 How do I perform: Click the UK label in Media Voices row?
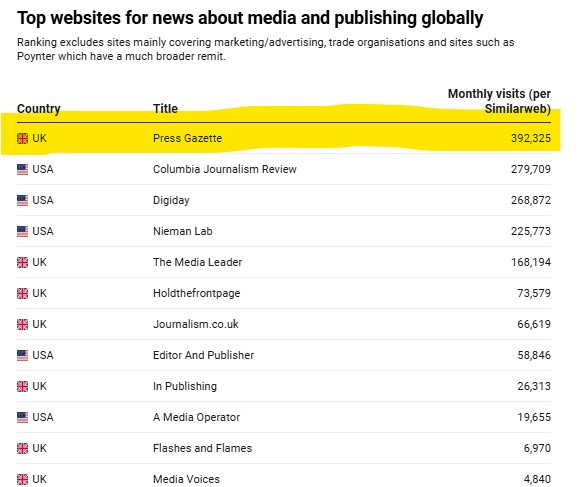[x=40, y=480]
